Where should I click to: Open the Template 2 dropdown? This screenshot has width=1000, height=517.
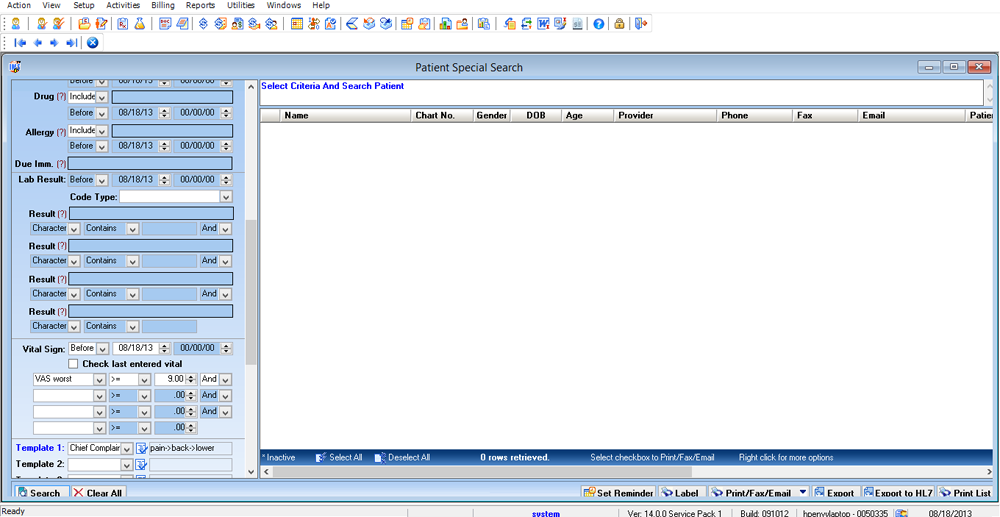(127, 465)
